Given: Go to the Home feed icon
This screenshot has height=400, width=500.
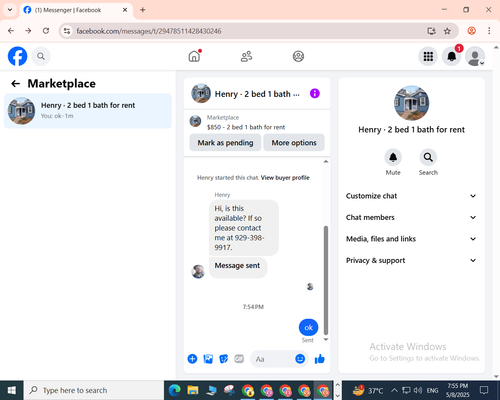Looking at the screenshot, I should [194, 56].
